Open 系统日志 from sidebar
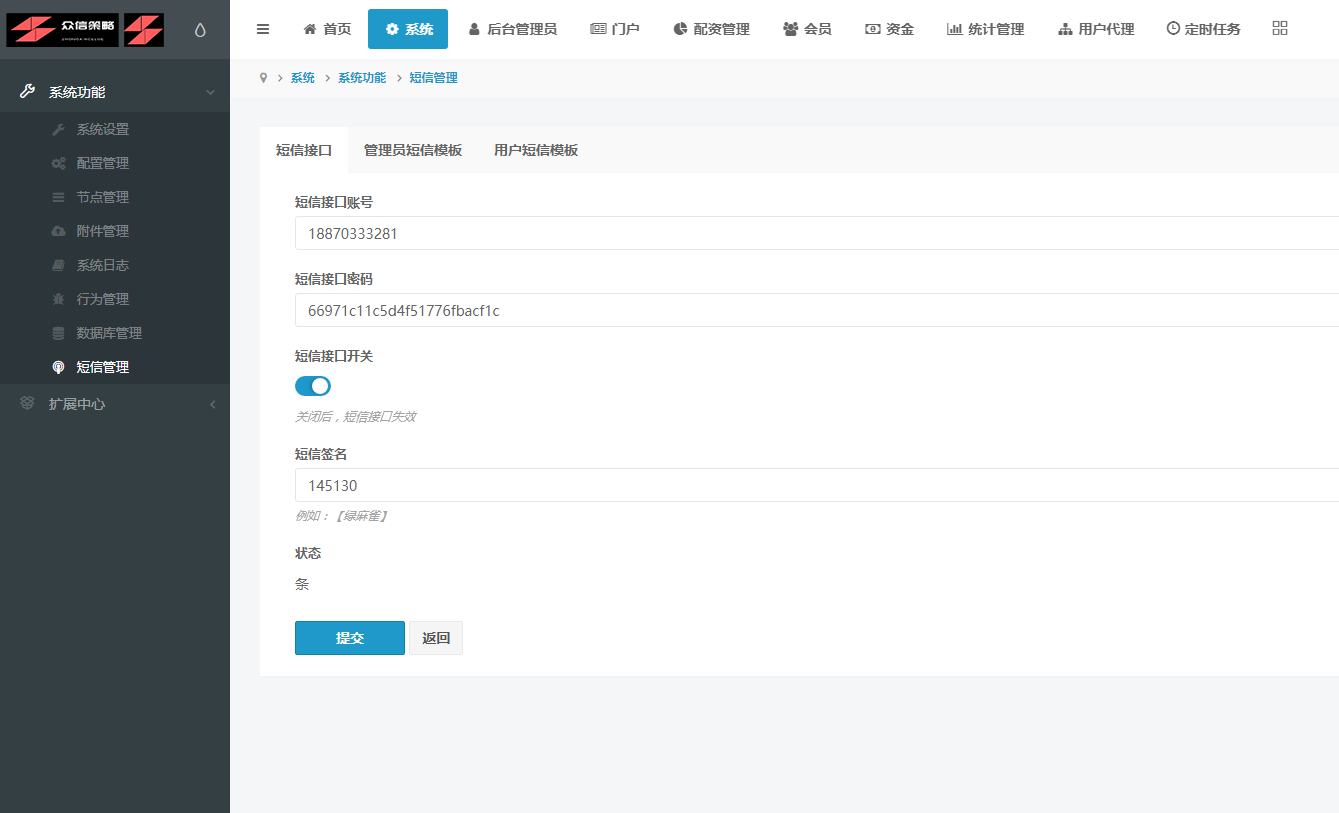Viewport: 1339px width, 813px height. pyautogui.click(x=102, y=265)
